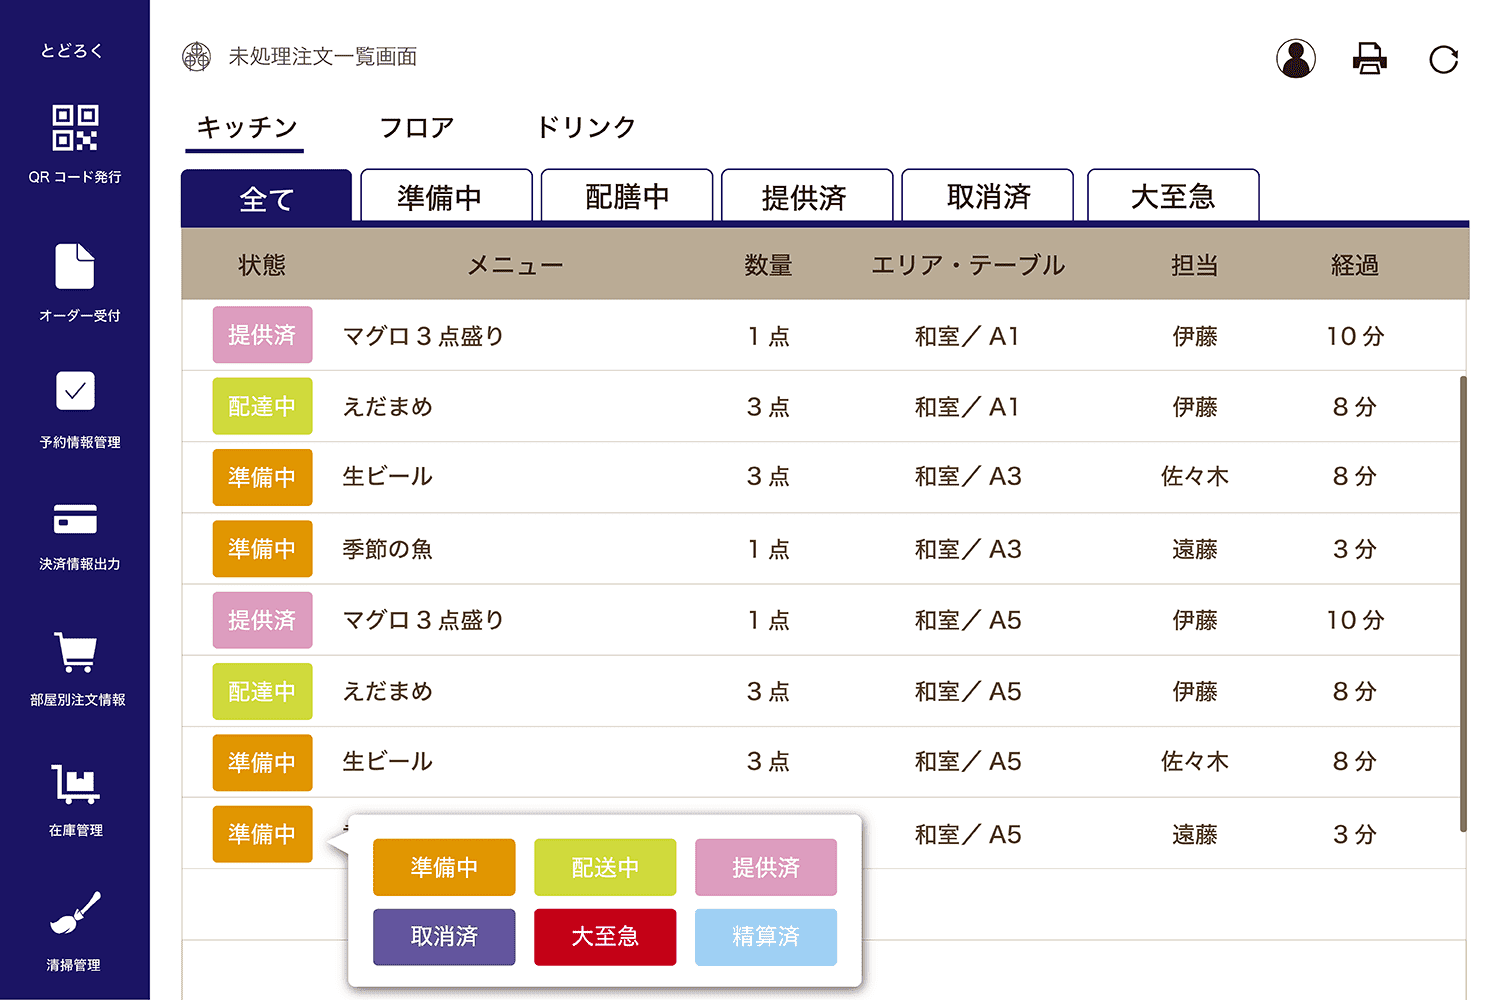Switch to the フロア tab
Viewport: 1500px width, 1000px height.
tap(416, 128)
